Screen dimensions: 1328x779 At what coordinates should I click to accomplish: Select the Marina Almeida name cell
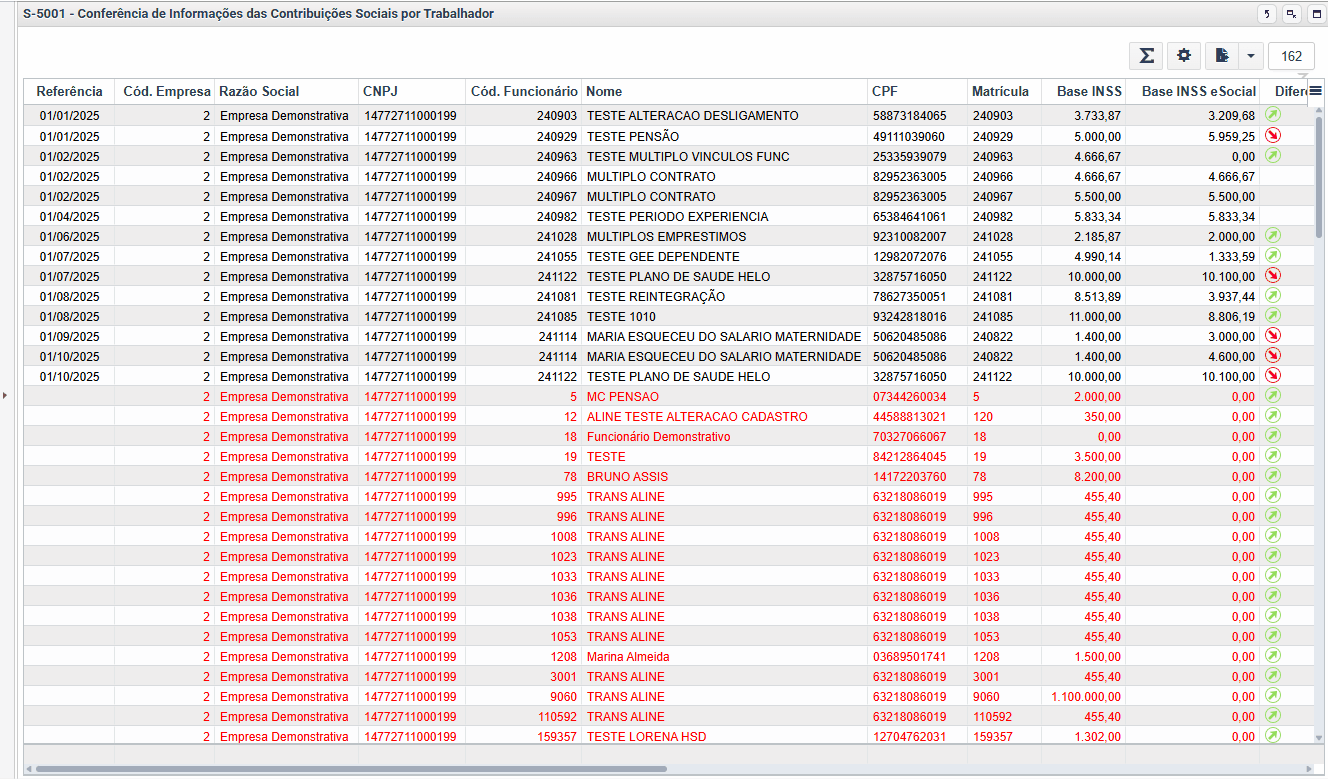725,656
